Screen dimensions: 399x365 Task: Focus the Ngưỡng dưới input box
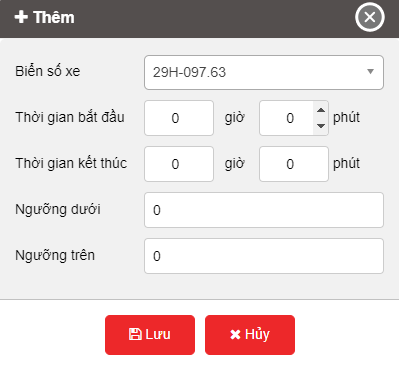[x=264, y=210]
